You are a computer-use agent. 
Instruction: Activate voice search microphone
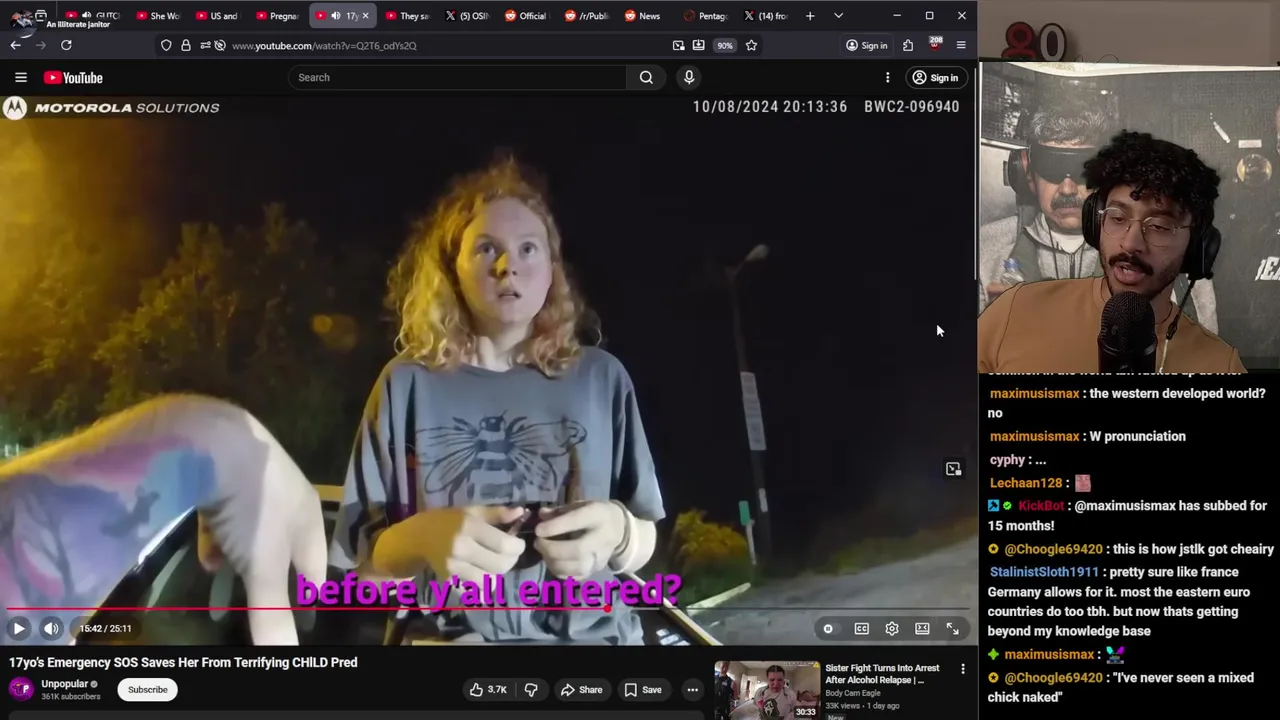point(689,77)
